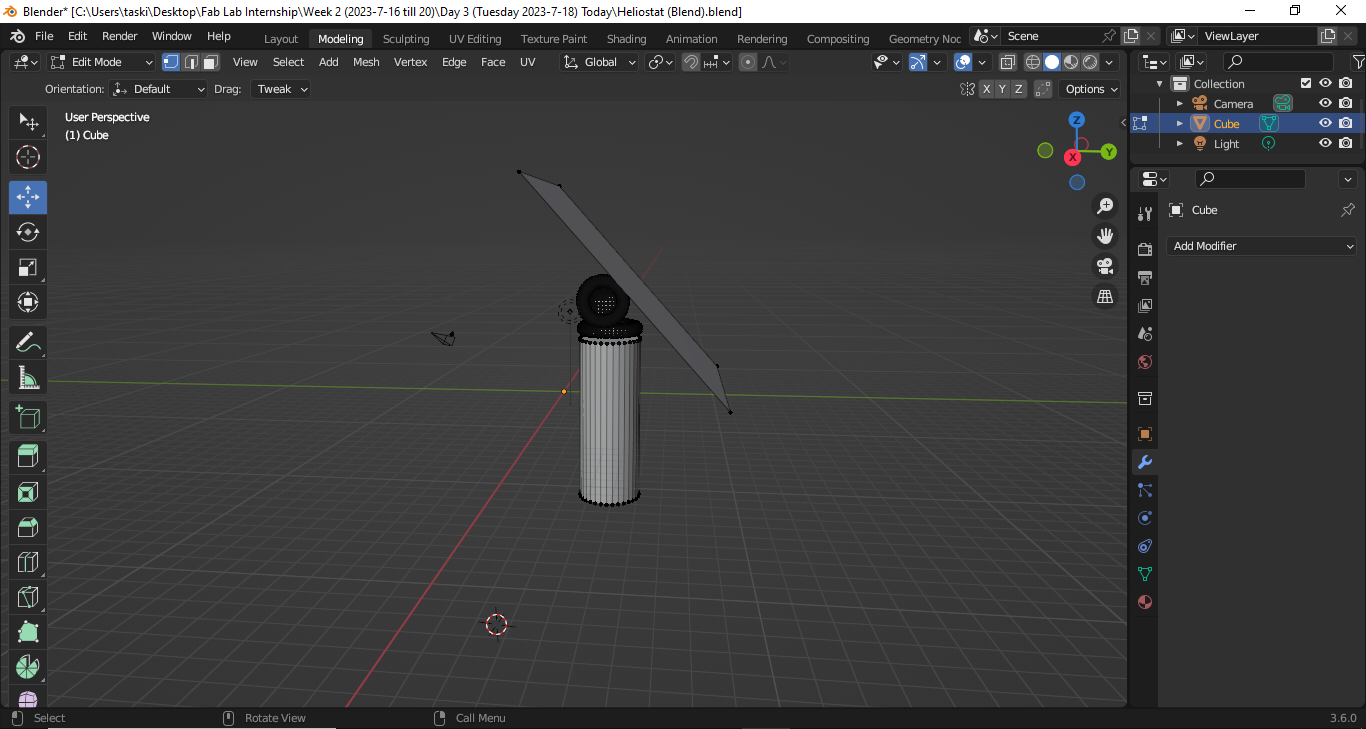Viewport: 1366px width, 729px height.
Task: Toggle X axis mirror button
Action: pyautogui.click(x=986, y=89)
